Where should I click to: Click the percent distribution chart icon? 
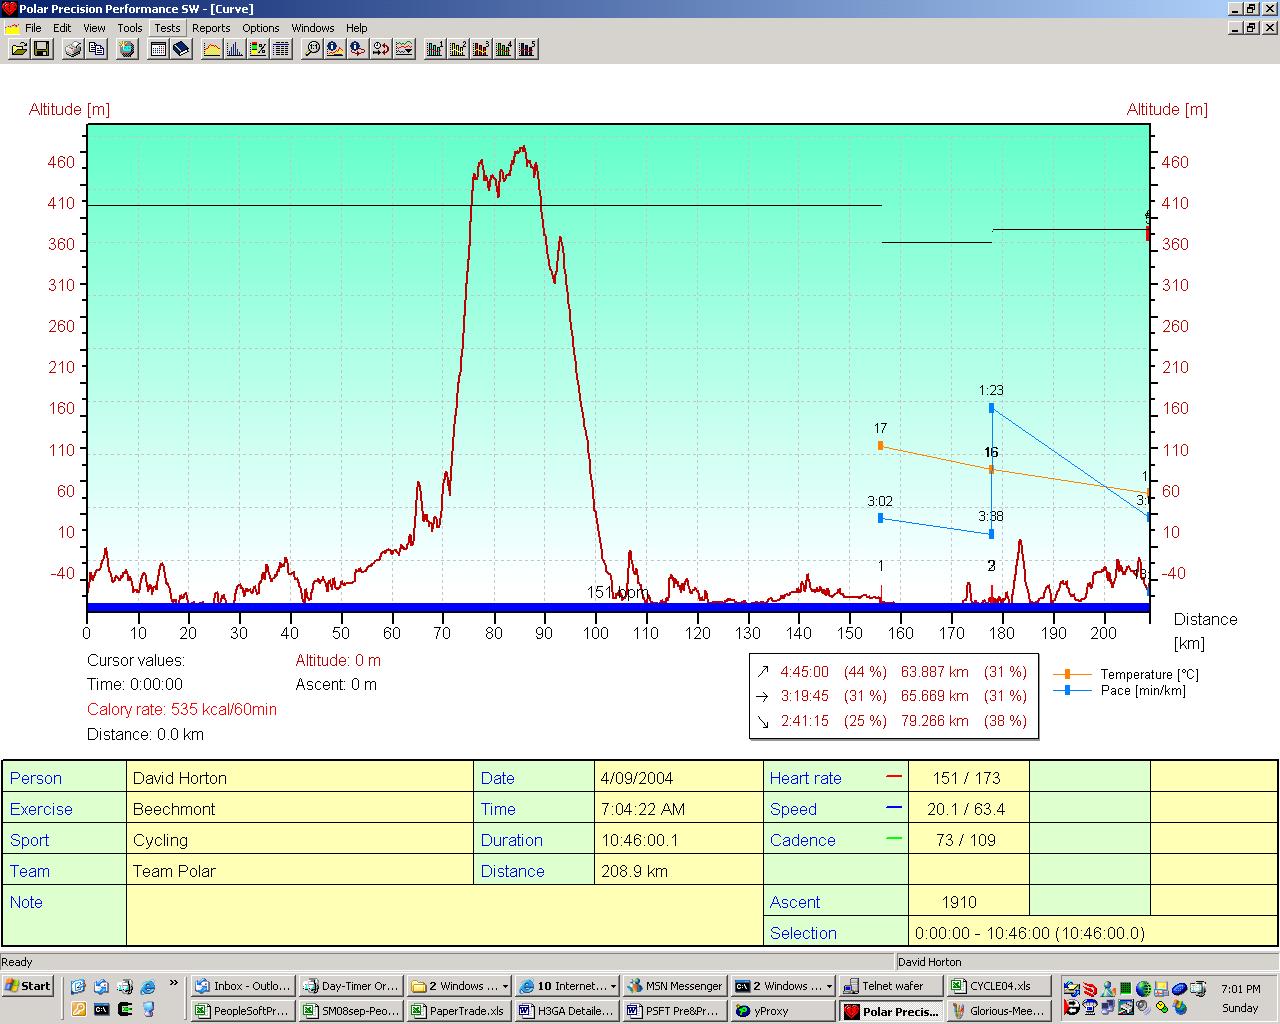pyautogui.click(x=258, y=49)
